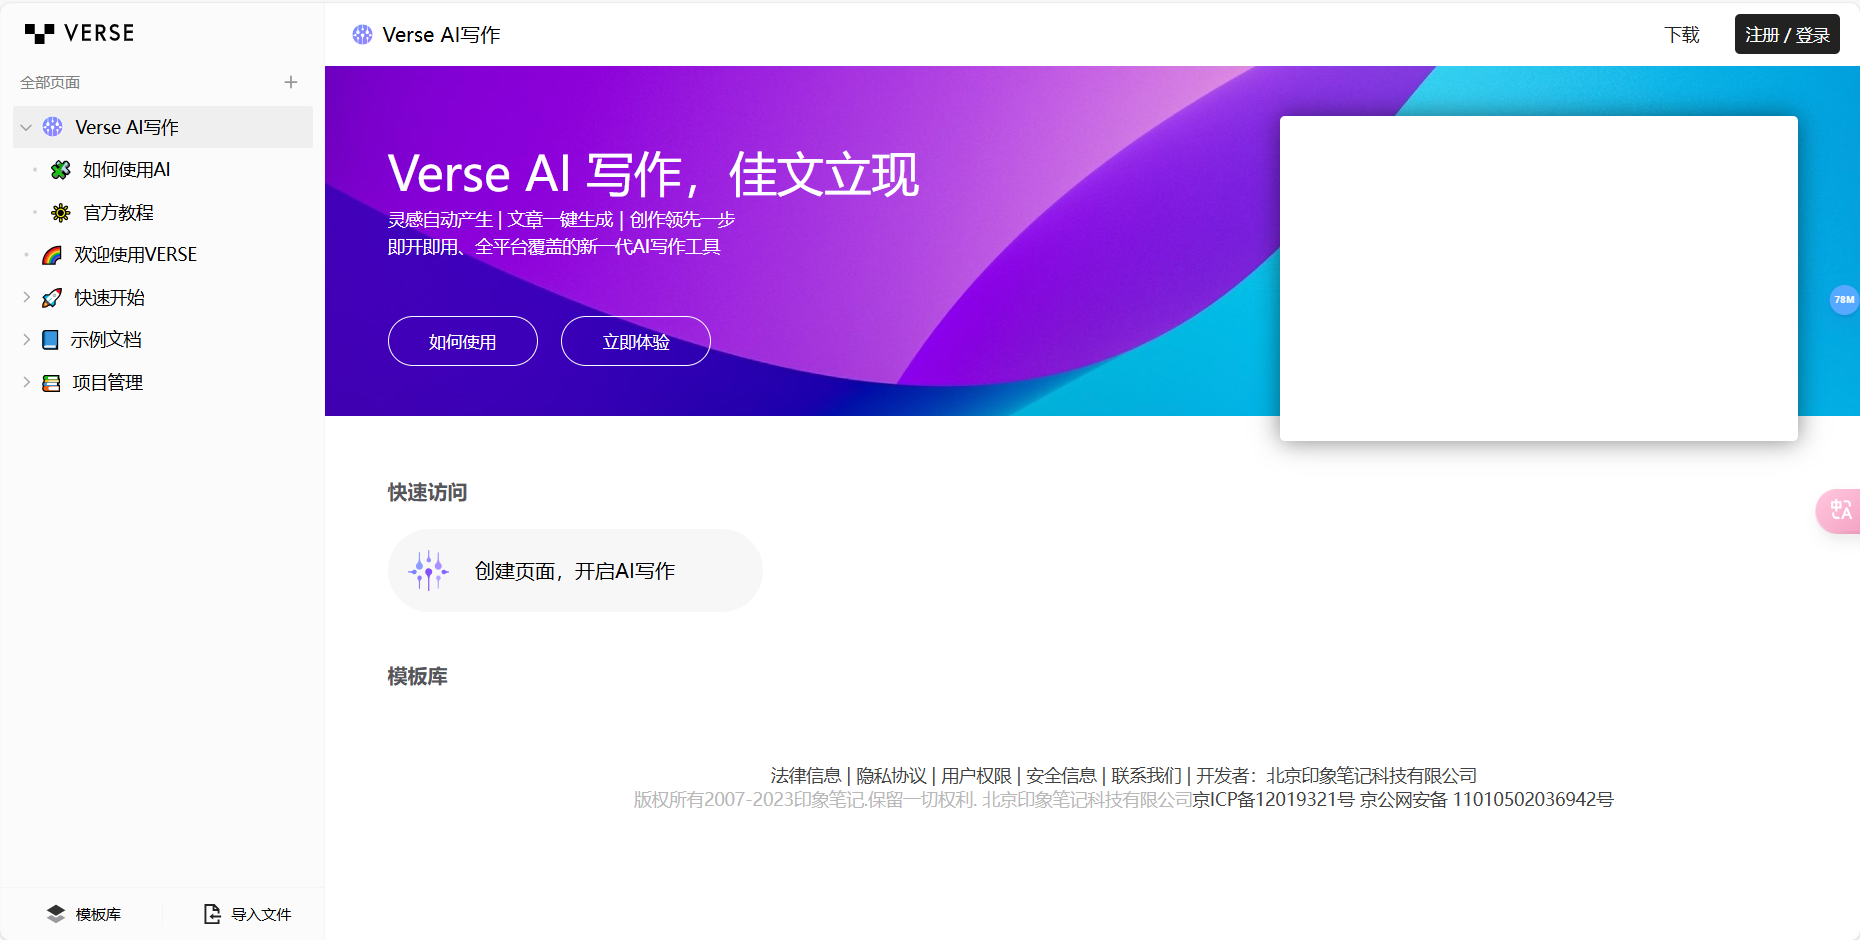
Task: Open the 下载 menu item
Action: click(1681, 34)
